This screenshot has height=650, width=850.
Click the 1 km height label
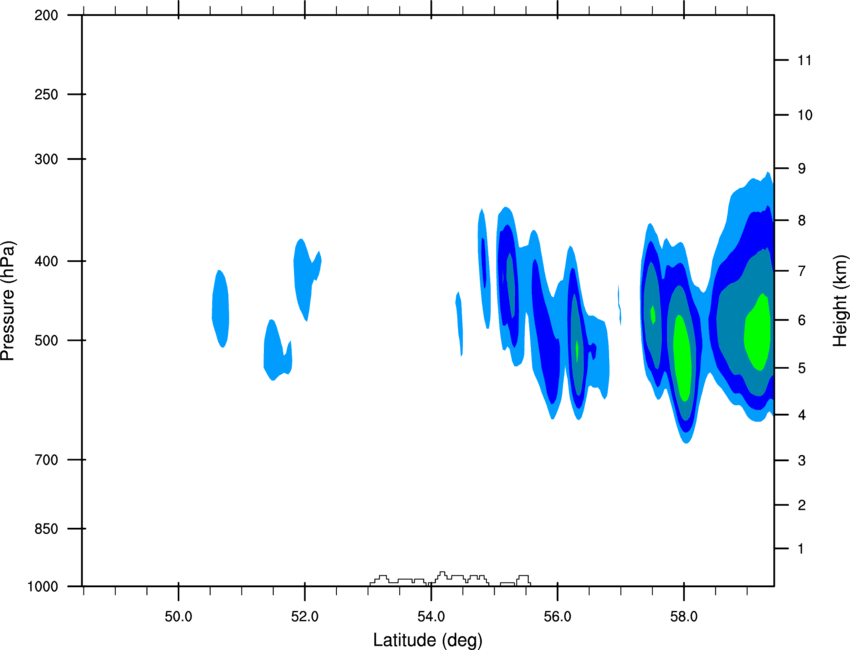click(802, 549)
